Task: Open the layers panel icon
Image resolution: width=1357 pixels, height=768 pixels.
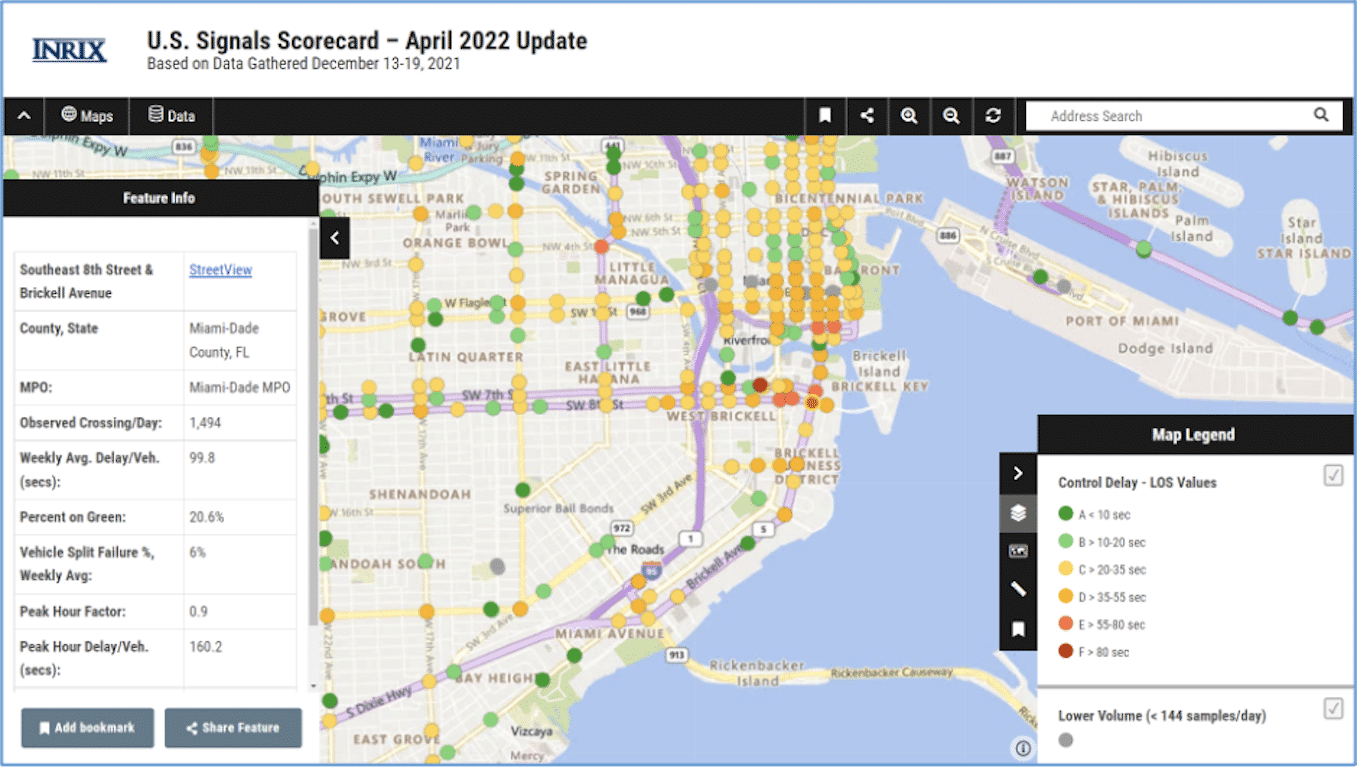Action: click(1018, 513)
